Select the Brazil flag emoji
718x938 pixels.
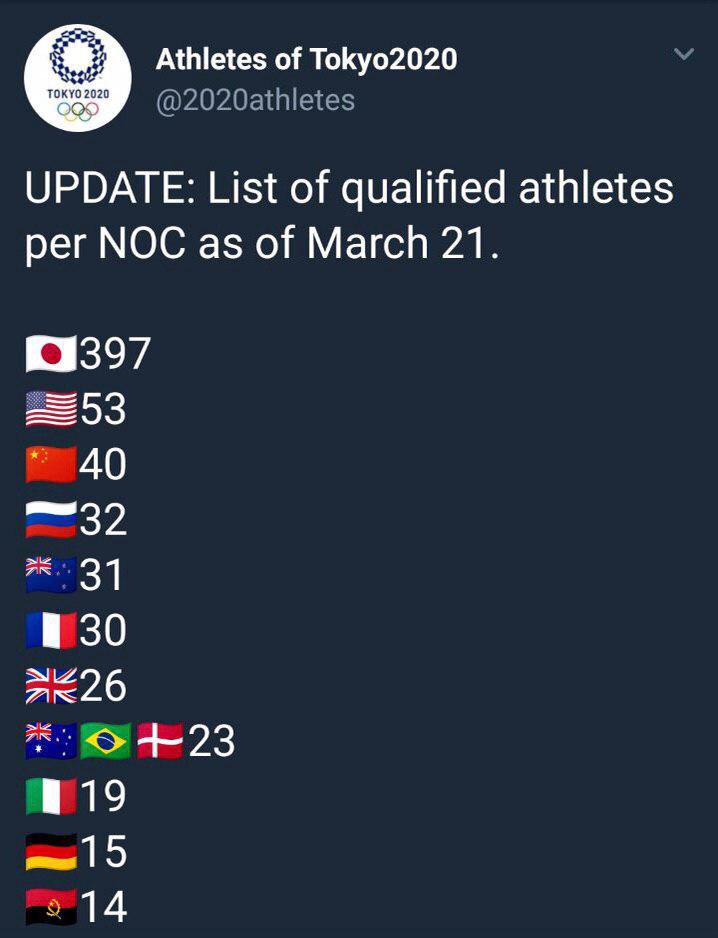(106, 742)
